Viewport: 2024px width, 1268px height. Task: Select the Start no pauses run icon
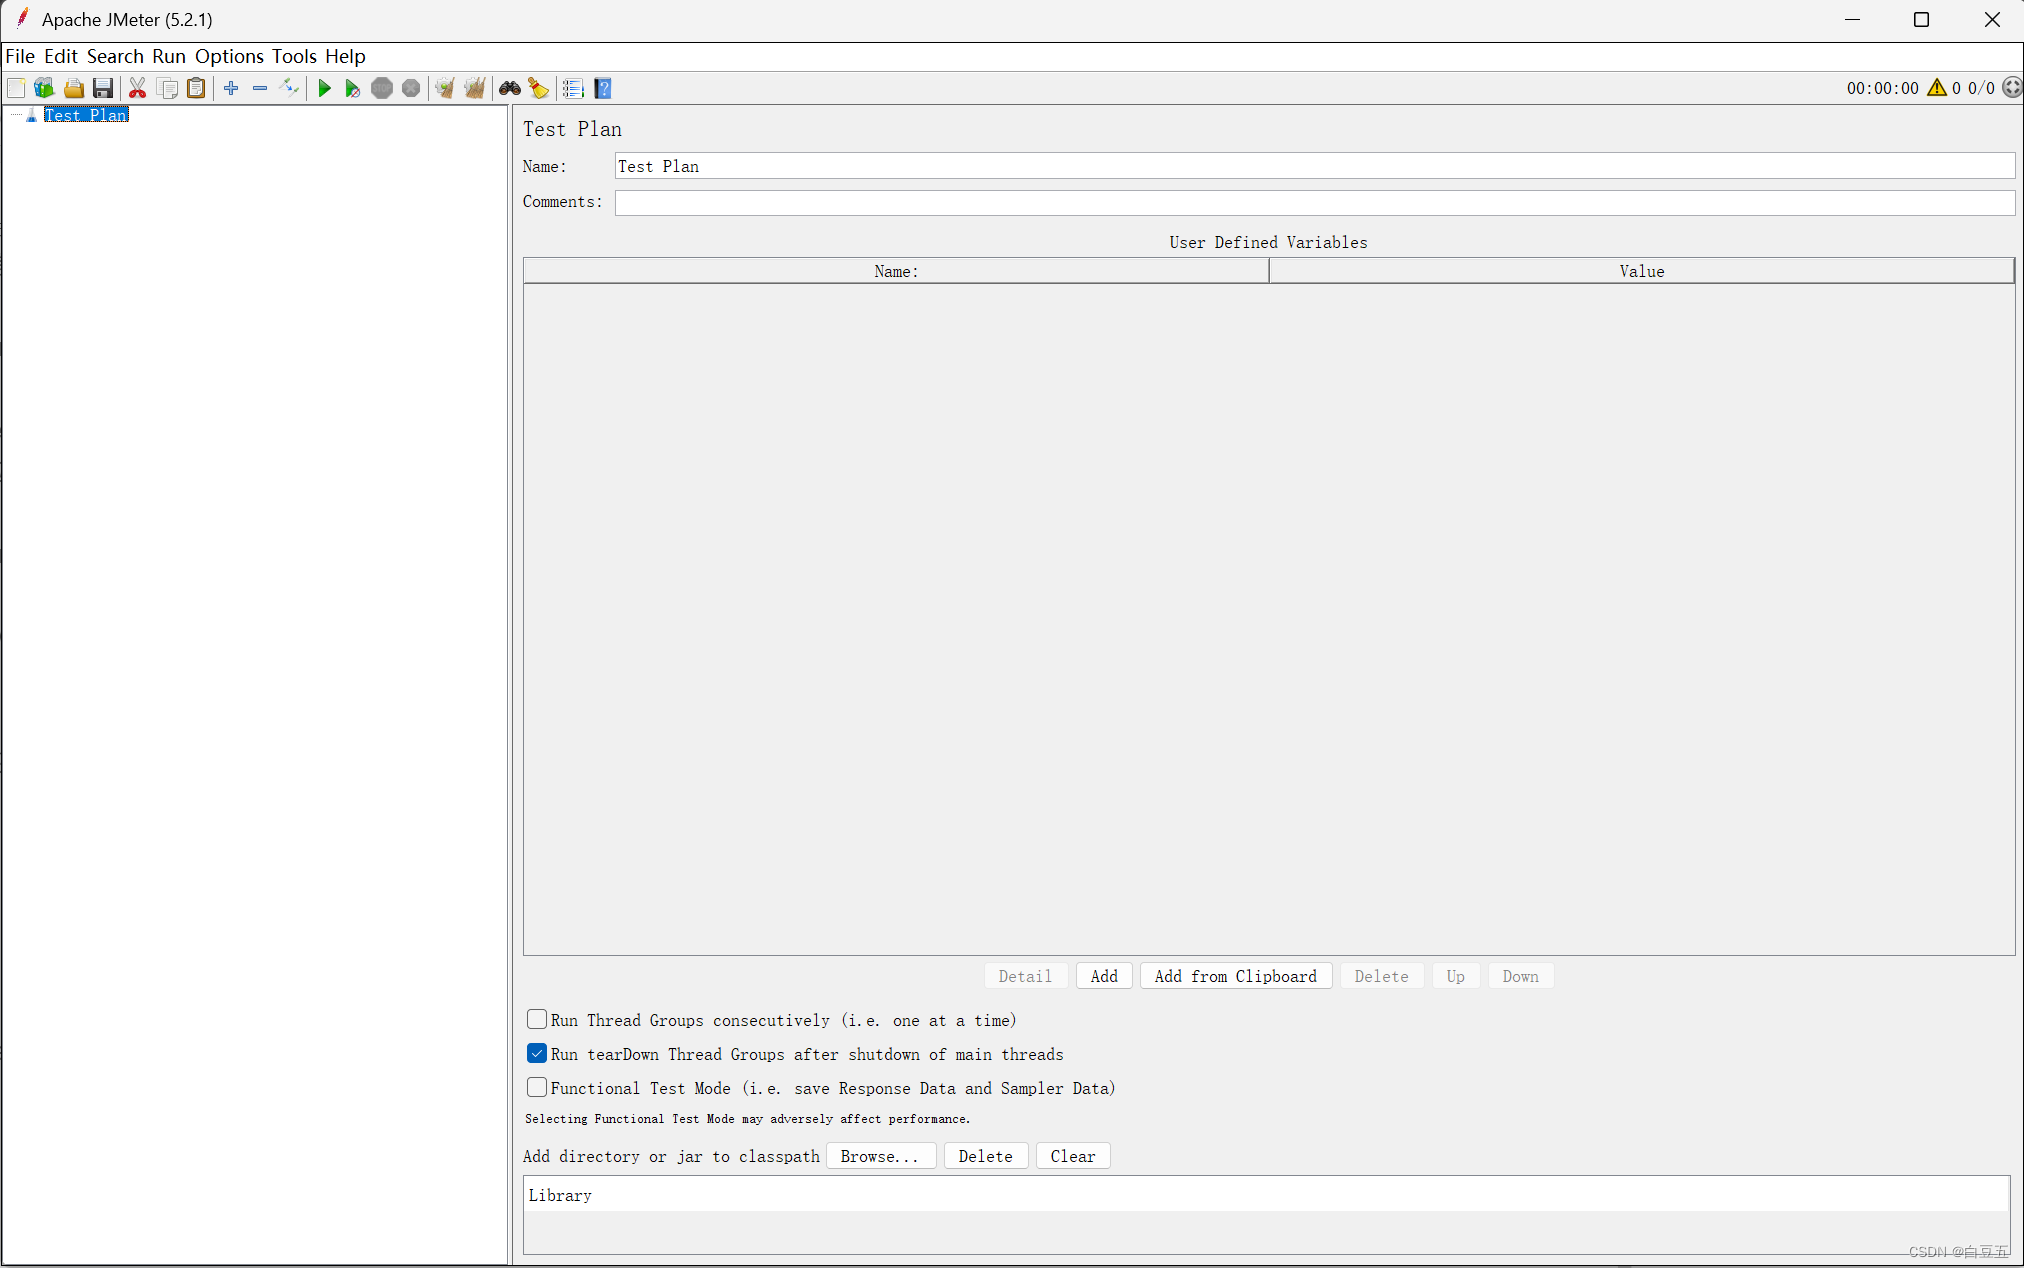pos(352,88)
